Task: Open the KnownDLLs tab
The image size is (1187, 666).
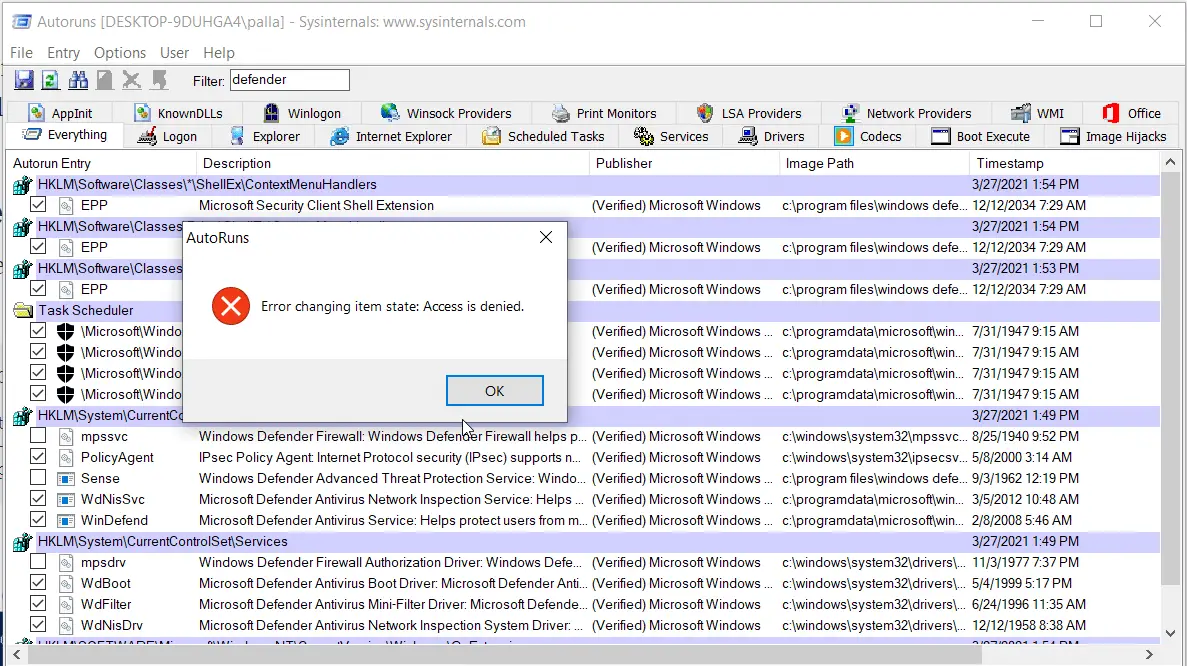Action: click(x=179, y=113)
